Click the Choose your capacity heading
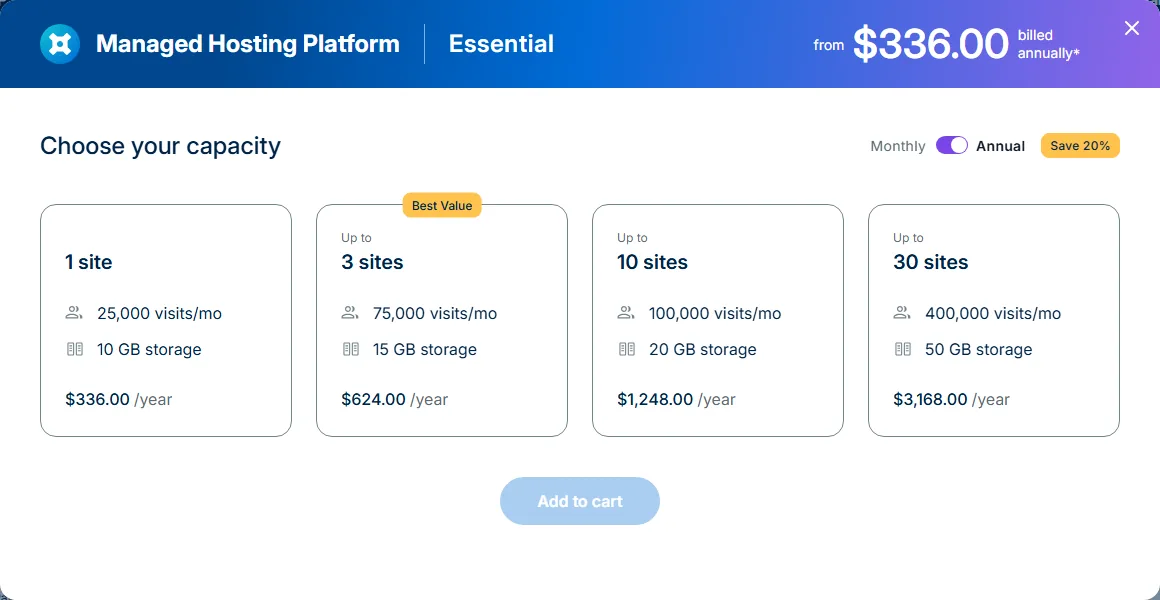The height and width of the screenshot is (600, 1160). [161, 146]
